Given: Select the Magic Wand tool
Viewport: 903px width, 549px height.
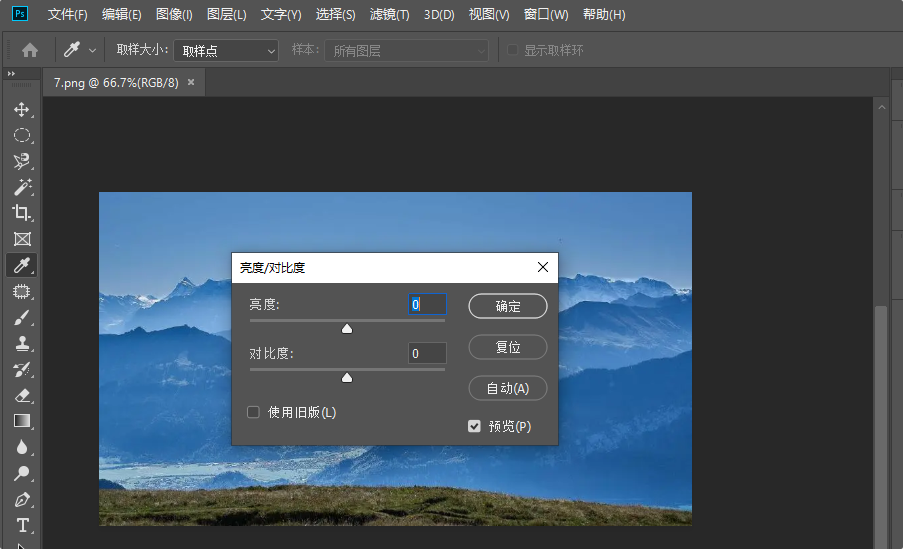Looking at the screenshot, I should 22,187.
